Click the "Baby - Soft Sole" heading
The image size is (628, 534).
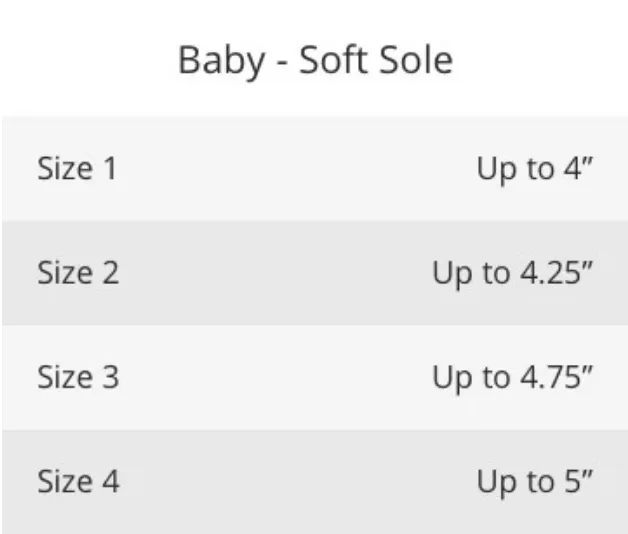pos(315,60)
